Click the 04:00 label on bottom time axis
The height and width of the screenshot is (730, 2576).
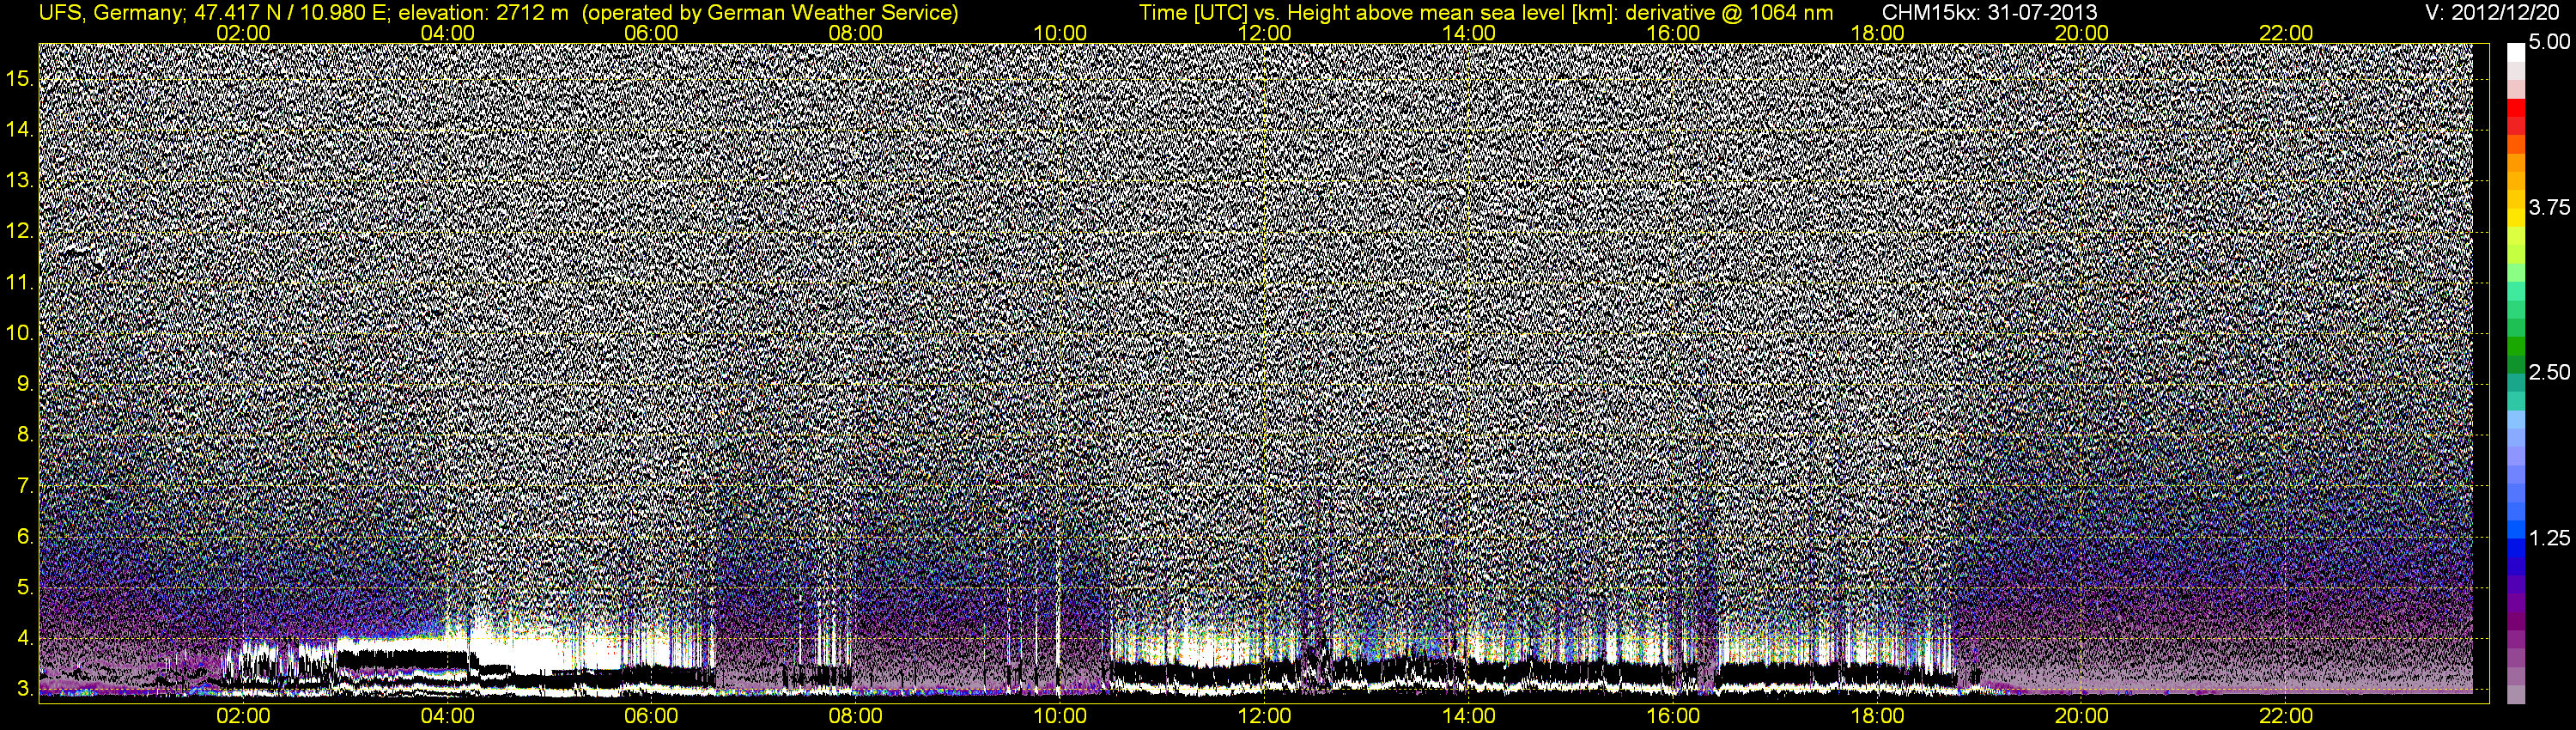click(x=447, y=716)
